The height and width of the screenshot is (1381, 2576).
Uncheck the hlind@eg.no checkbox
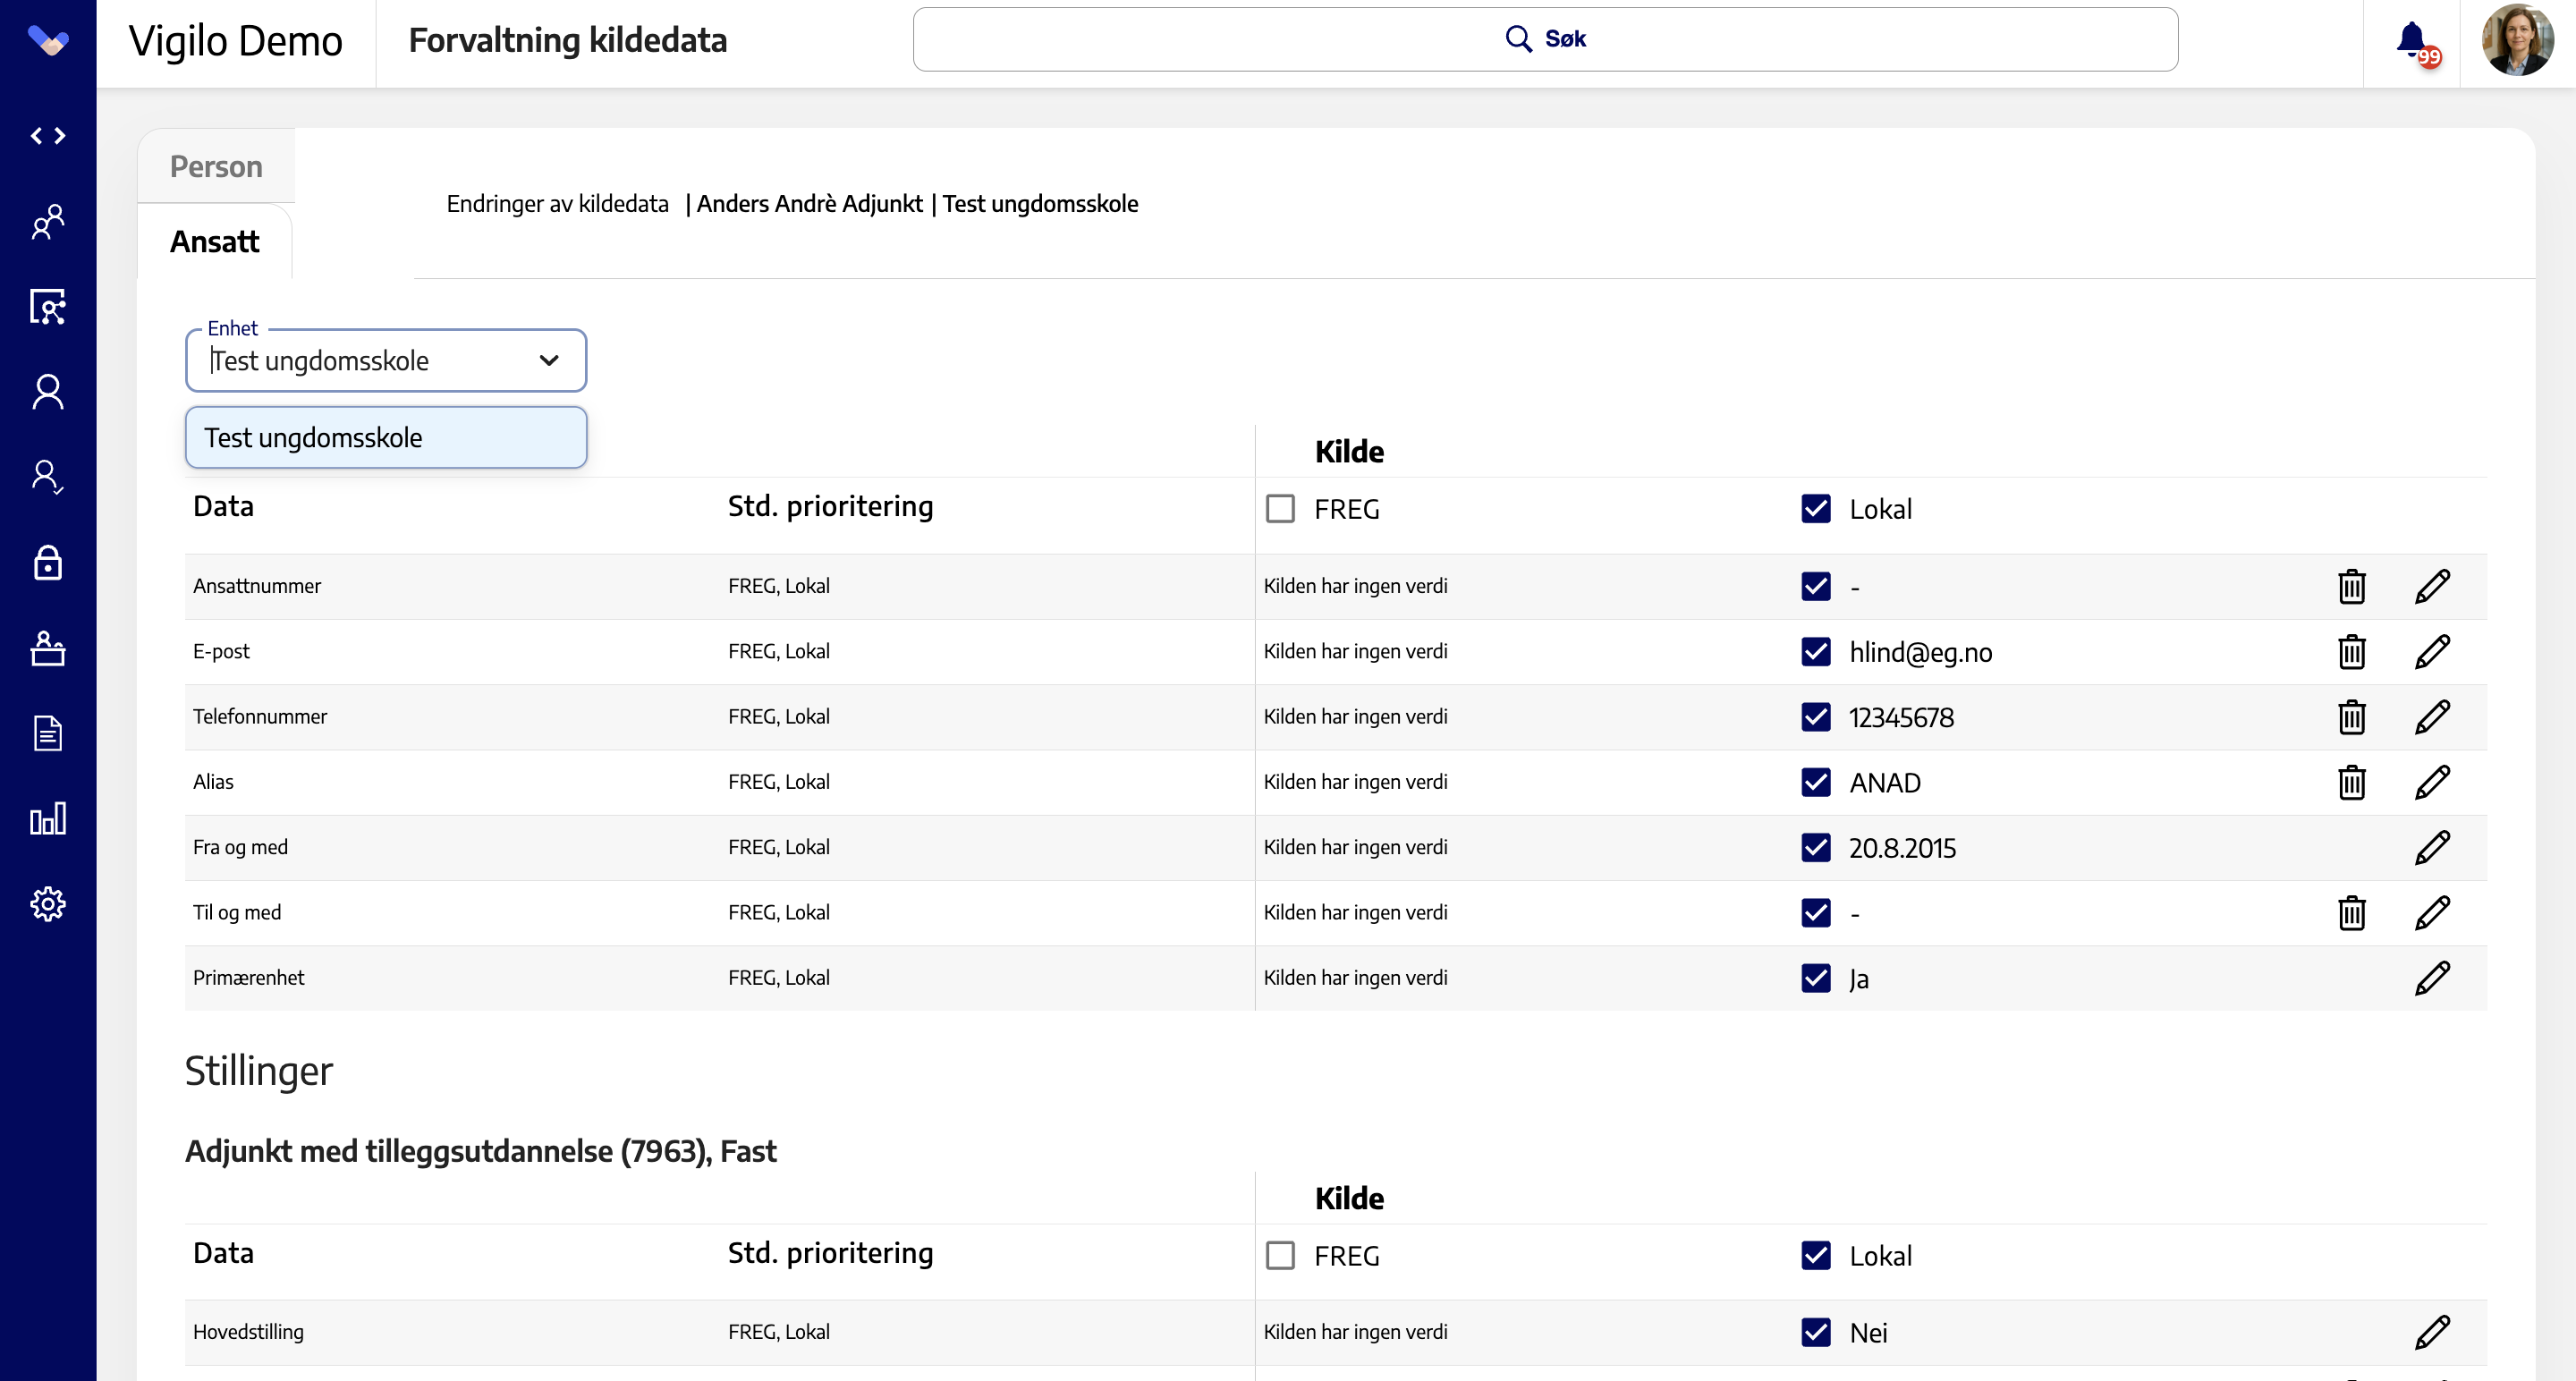click(1816, 652)
